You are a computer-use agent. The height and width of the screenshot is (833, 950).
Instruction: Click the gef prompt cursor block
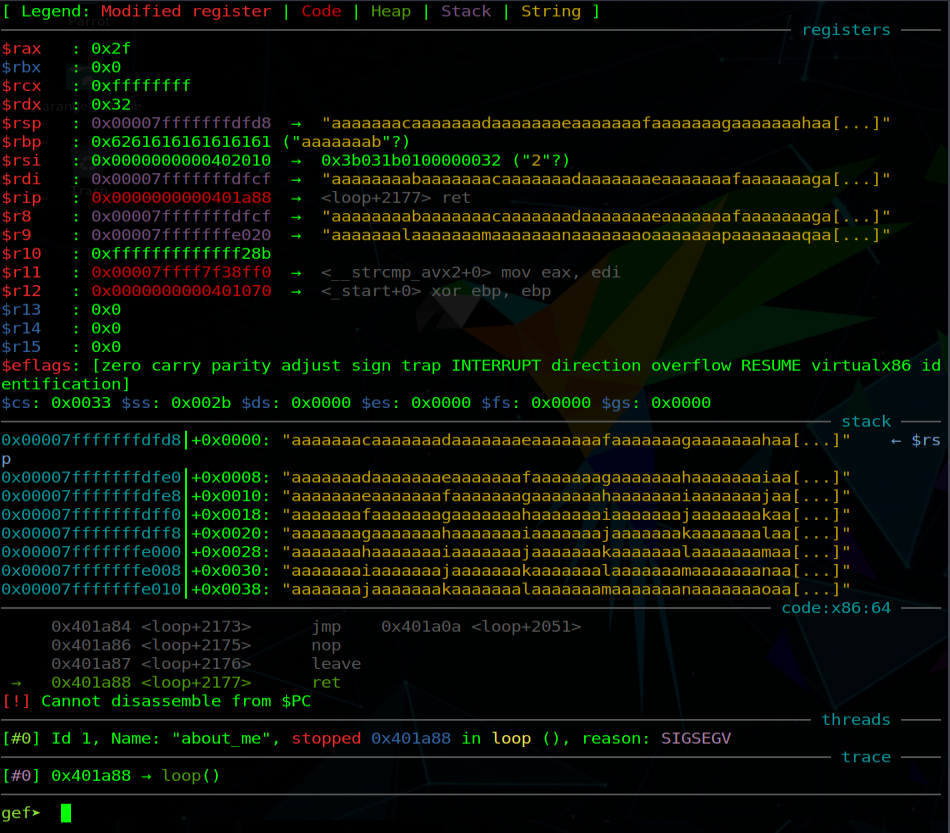click(66, 813)
